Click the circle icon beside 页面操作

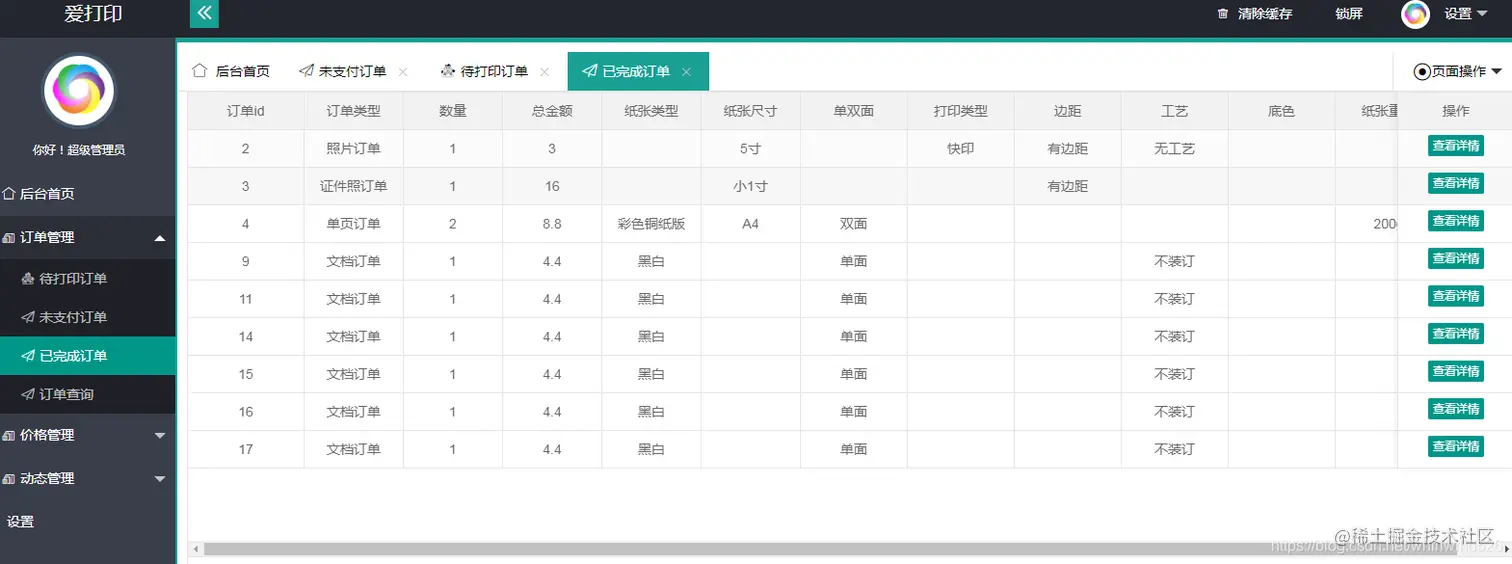1422,71
